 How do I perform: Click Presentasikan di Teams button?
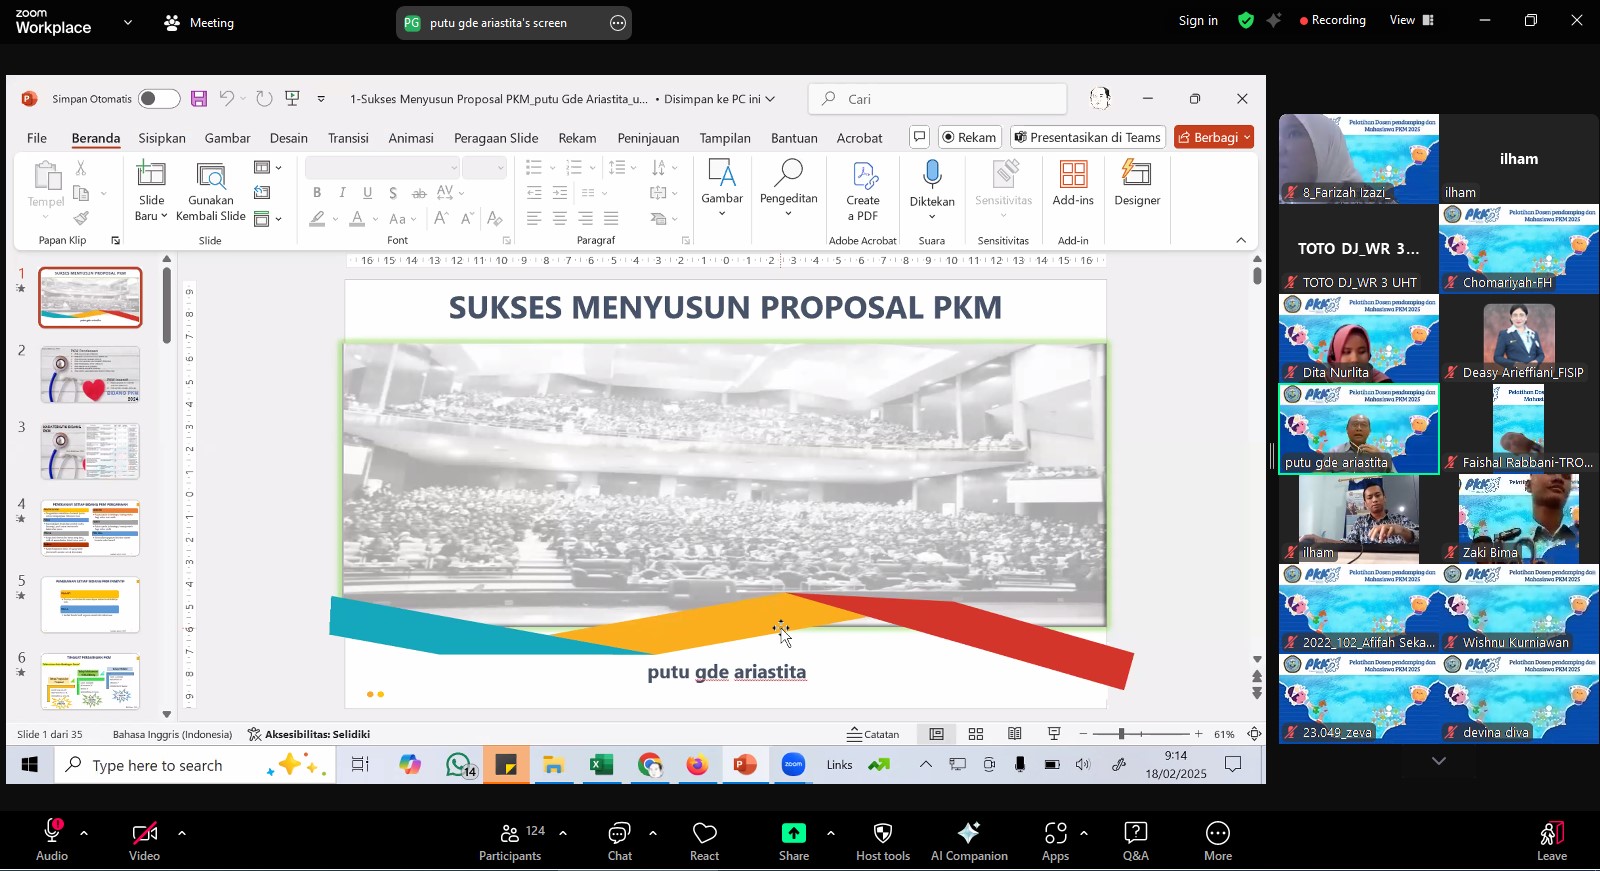[1087, 138]
